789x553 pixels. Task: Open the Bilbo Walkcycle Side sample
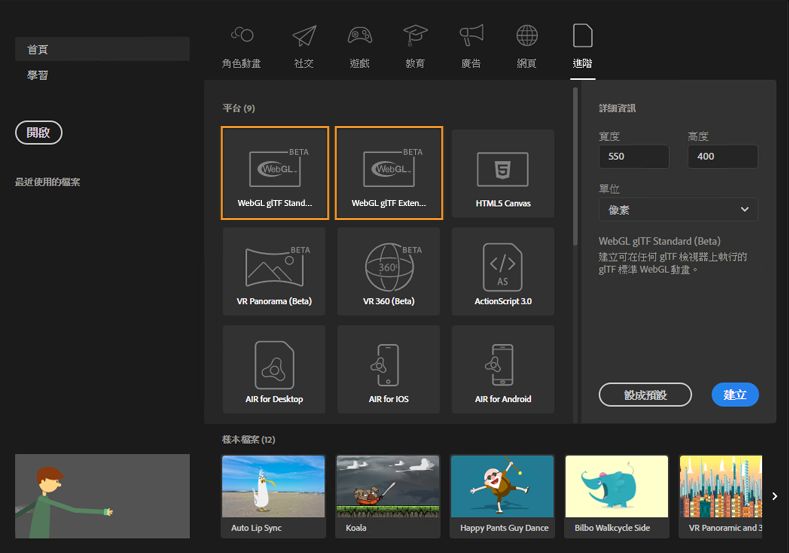pyautogui.click(x=617, y=497)
